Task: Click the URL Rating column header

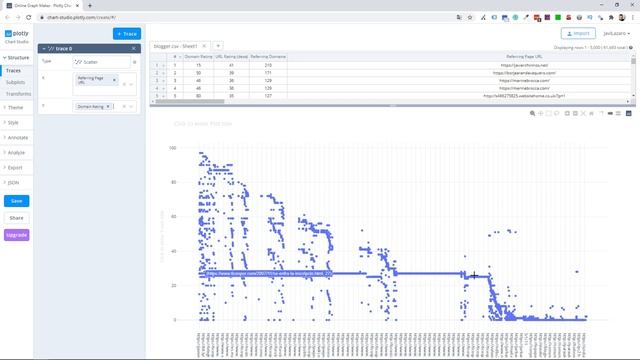Action: 231,57
